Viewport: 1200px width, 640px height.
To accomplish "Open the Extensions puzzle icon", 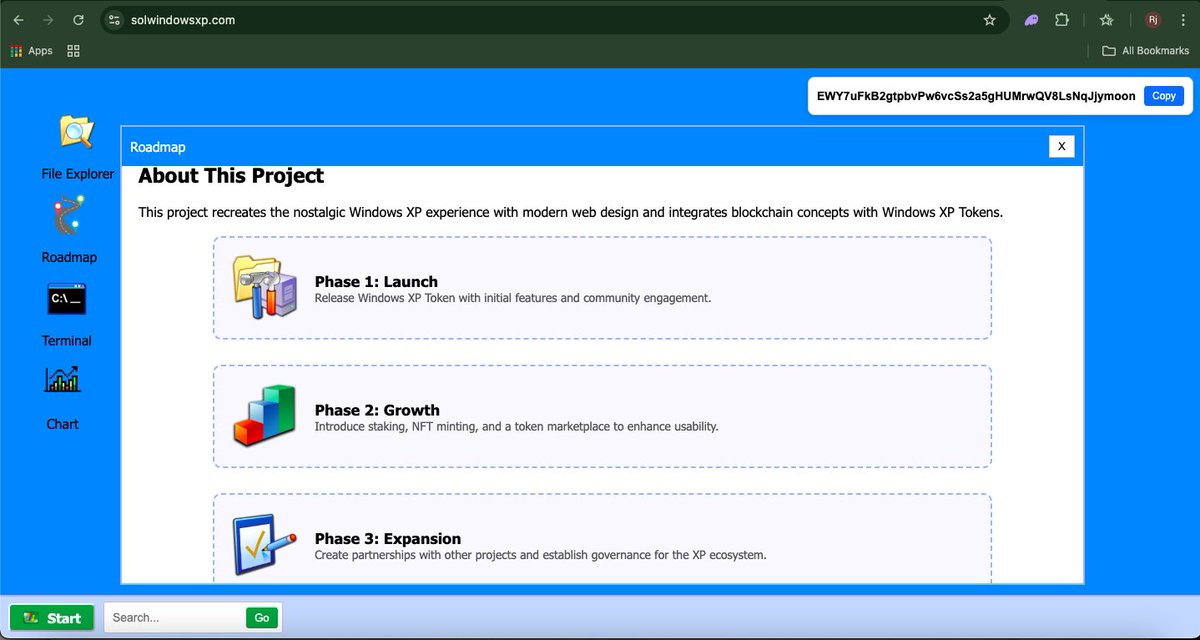I will pyautogui.click(x=1062, y=19).
